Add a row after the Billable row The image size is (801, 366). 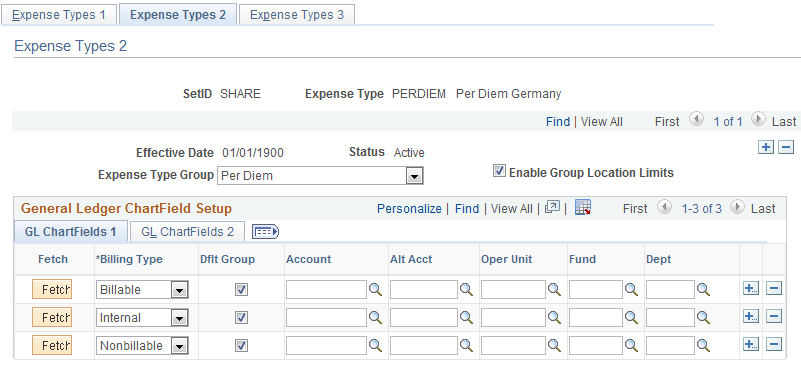click(x=750, y=289)
